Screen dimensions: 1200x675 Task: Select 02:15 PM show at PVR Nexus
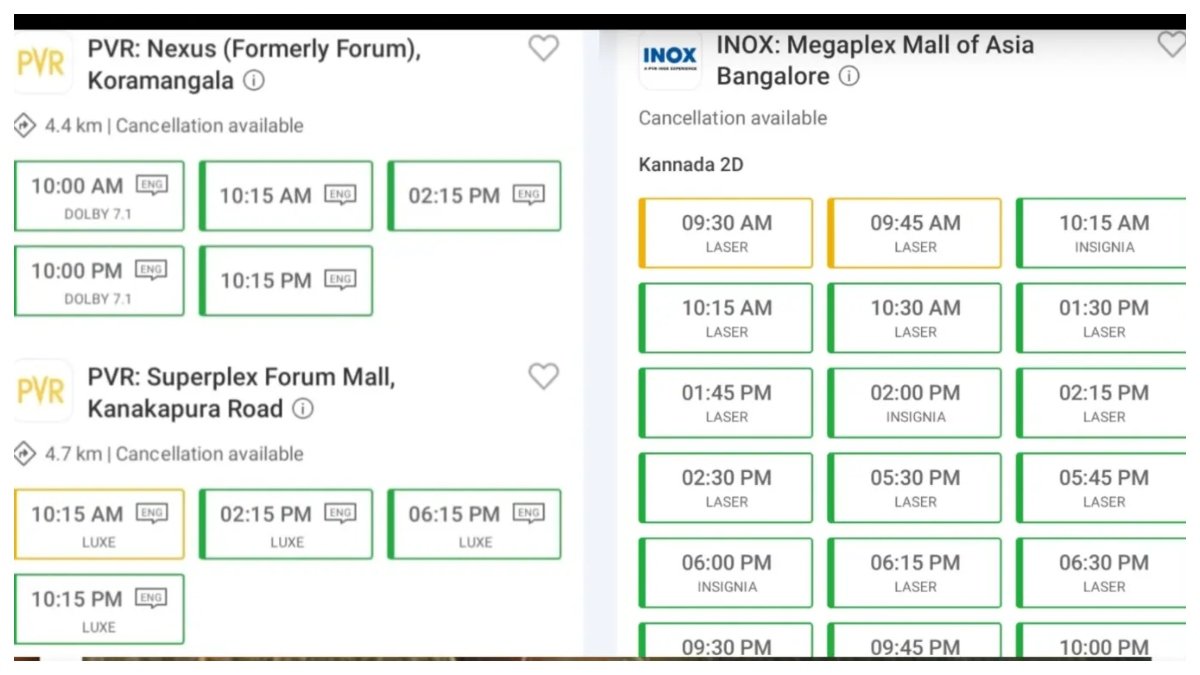pyautogui.click(x=474, y=196)
